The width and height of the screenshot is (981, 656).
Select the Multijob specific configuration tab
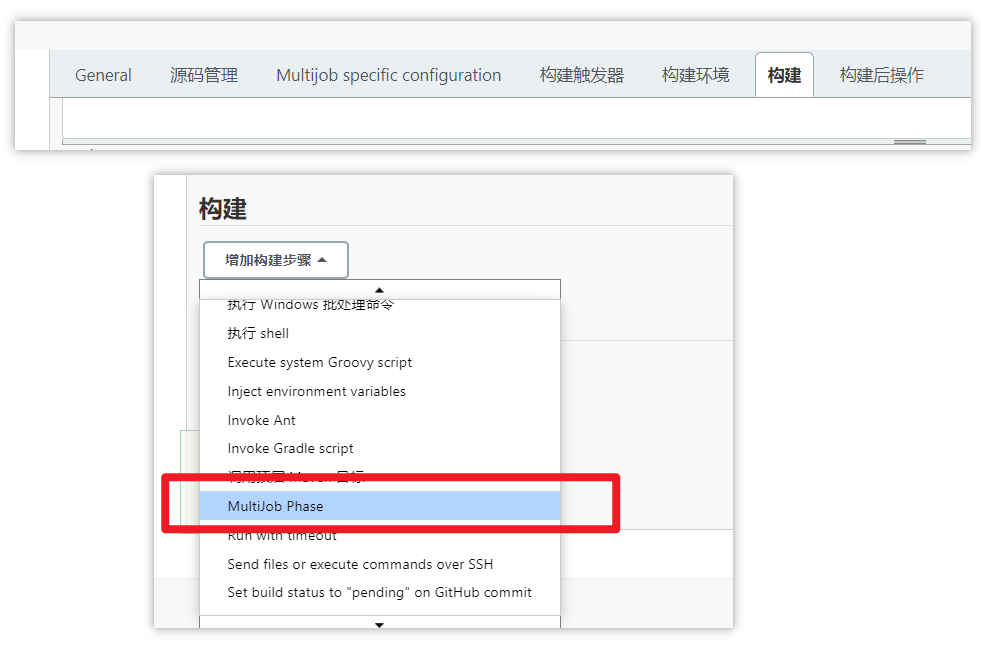[388, 74]
